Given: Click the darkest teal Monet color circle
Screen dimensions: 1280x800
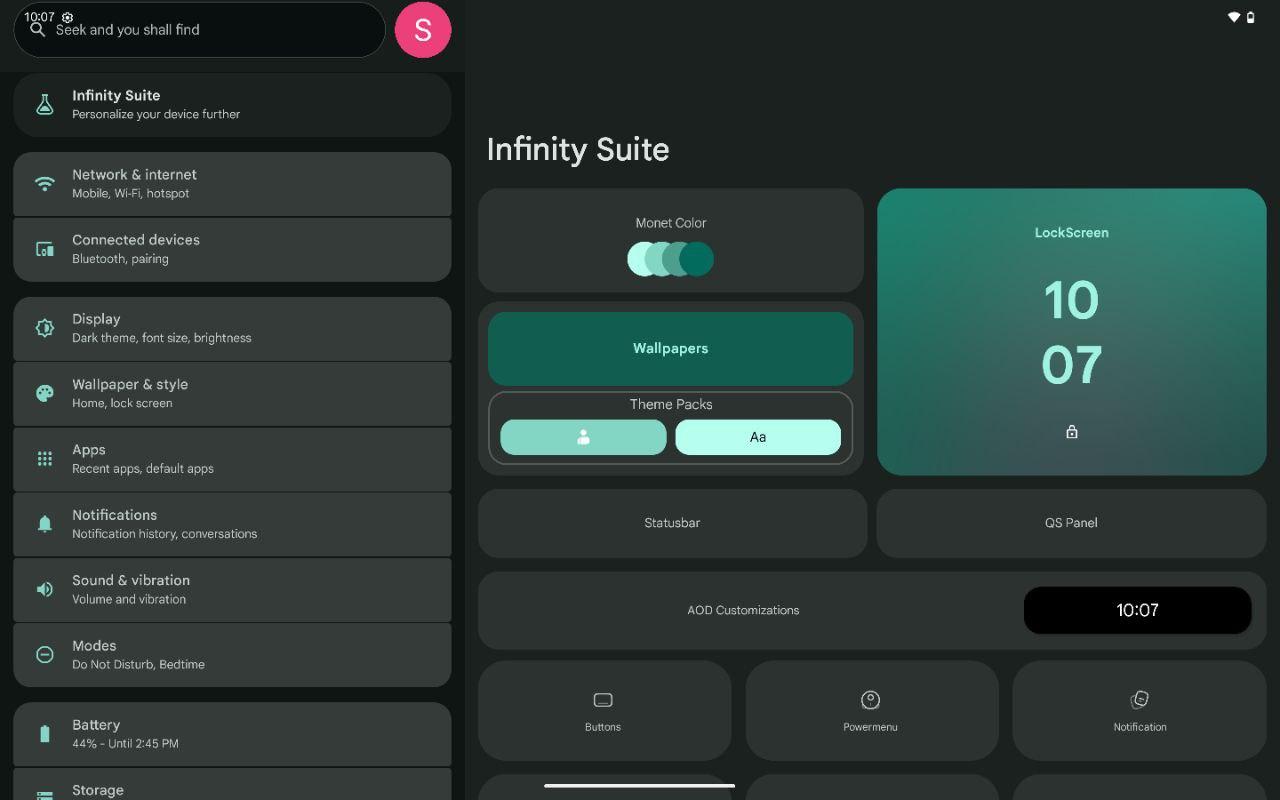Looking at the screenshot, I should 698,259.
